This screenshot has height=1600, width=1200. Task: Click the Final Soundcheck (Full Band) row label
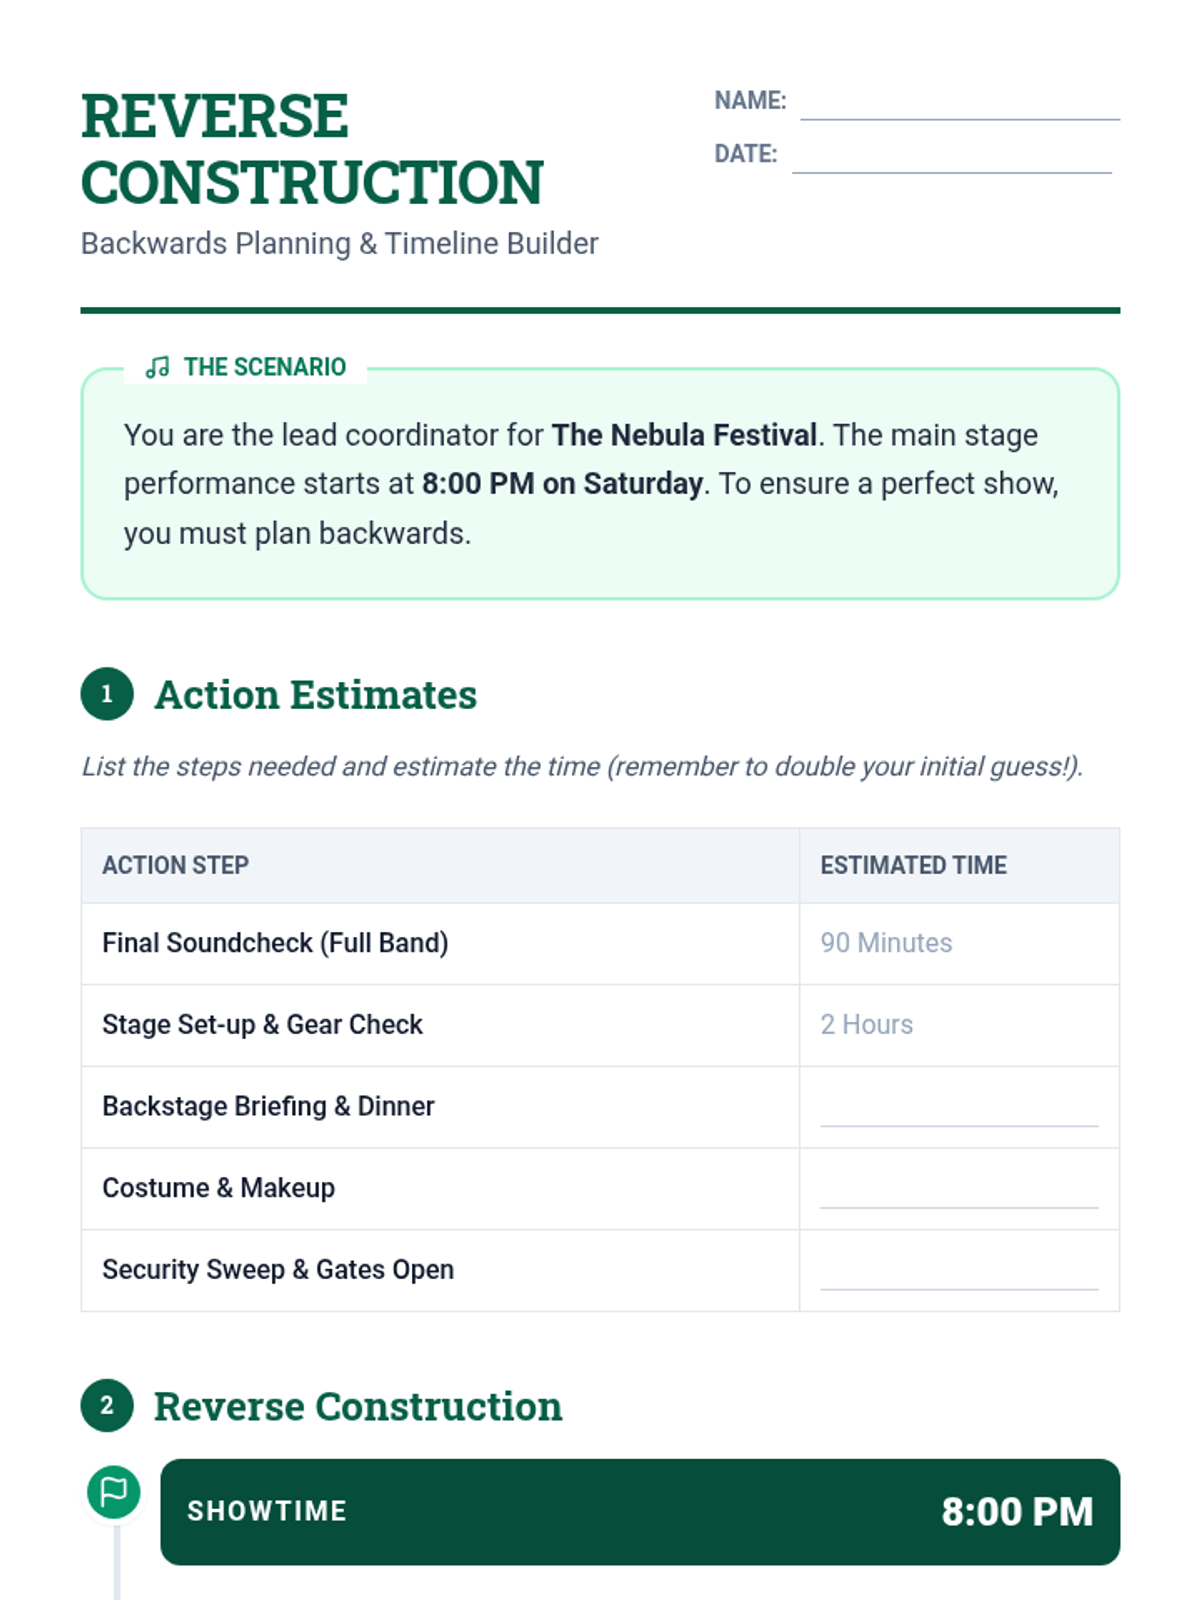pos(275,943)
